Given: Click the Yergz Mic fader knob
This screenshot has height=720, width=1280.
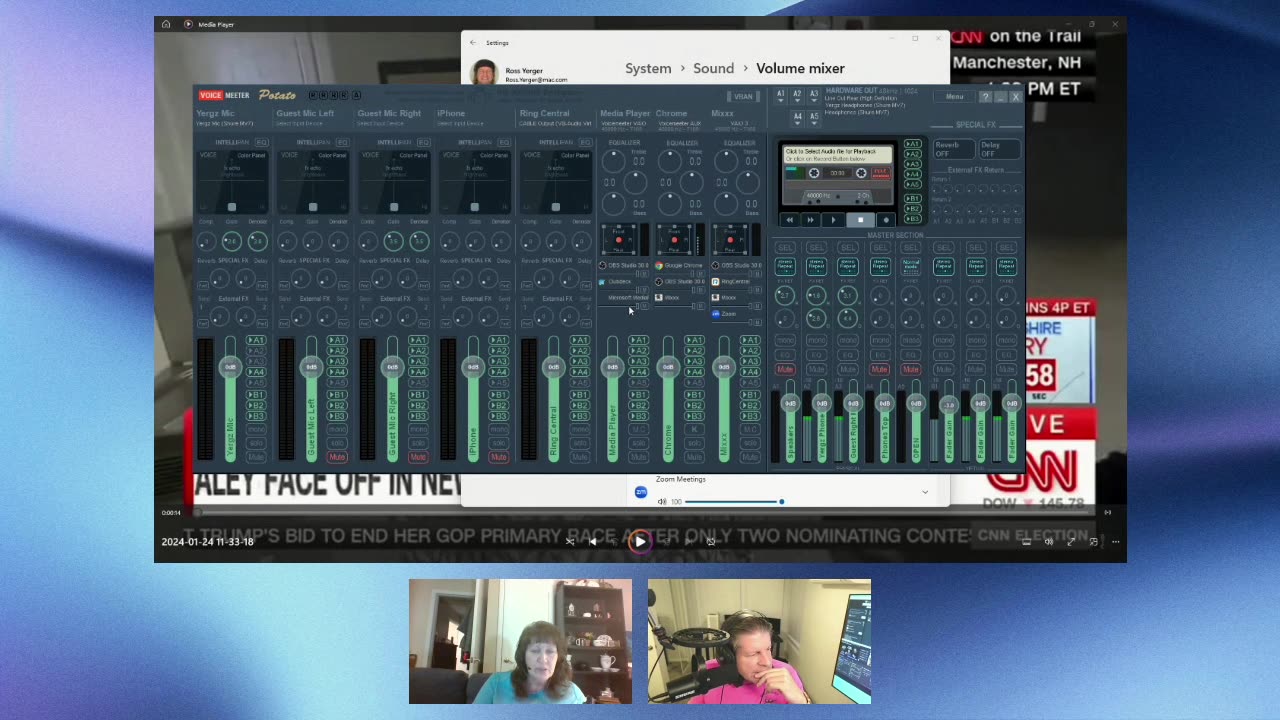Looking at the screenshot, I should pos(230,367).
